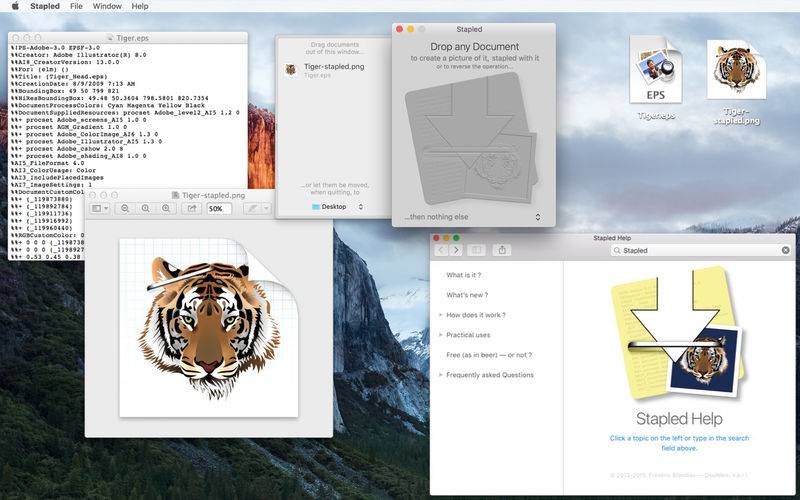Click the 'Drop any Document' heading
The image size is (800, 500).
pos(474,46)
